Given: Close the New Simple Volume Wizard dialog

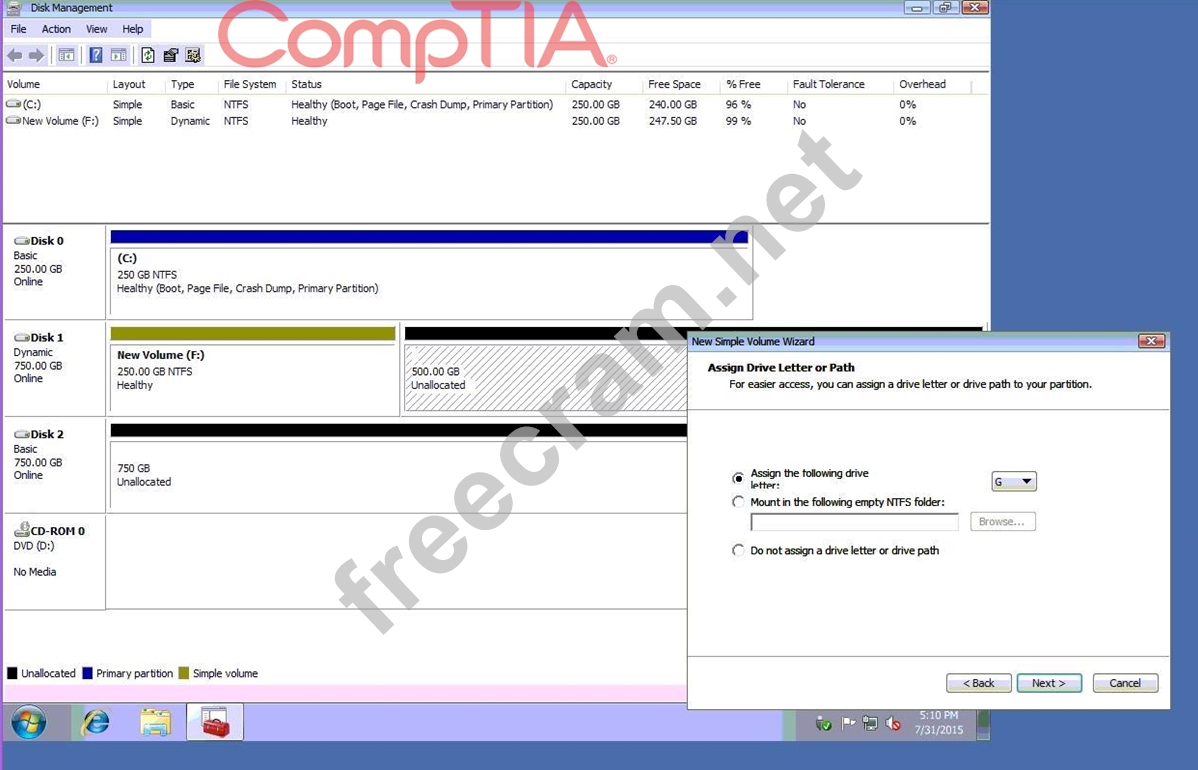Looking at the screenshot, I should [1151, 341].
